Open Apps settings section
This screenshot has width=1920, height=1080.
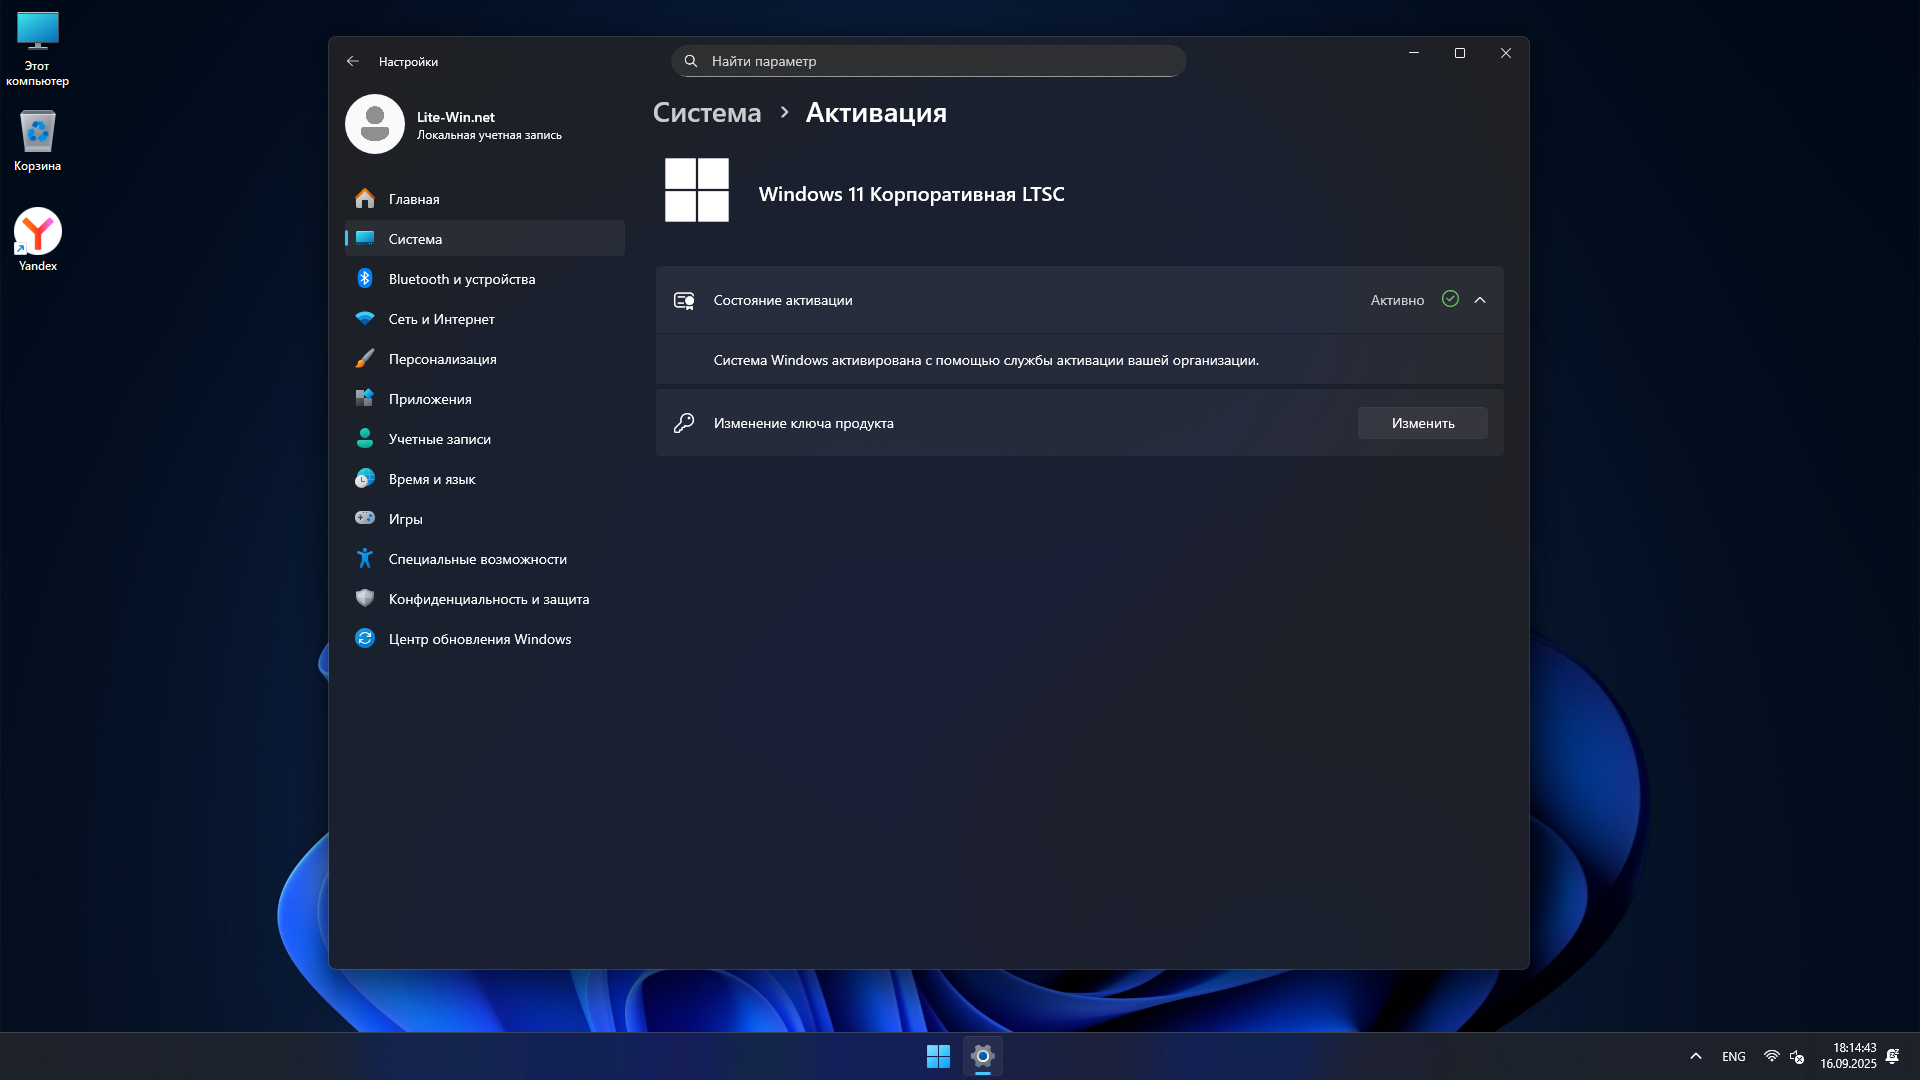430,399
